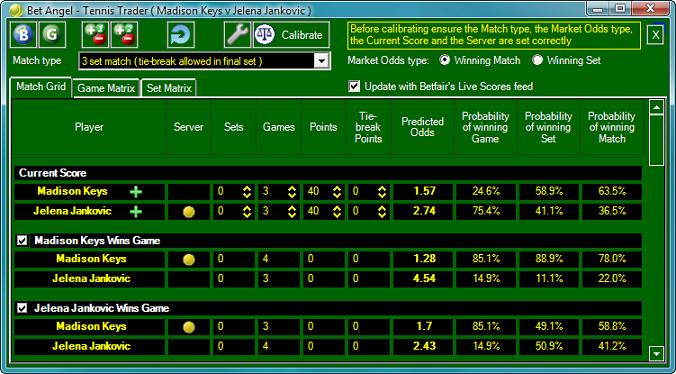Click predicted odds 1.7 cell
Image resolution: width=676 pixels, height=374 pixels.
pyautogui.click(x=422, y=327)
